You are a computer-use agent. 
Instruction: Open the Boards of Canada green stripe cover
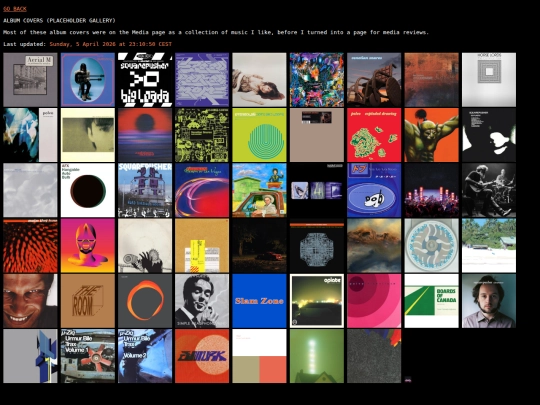click(432, 301)
